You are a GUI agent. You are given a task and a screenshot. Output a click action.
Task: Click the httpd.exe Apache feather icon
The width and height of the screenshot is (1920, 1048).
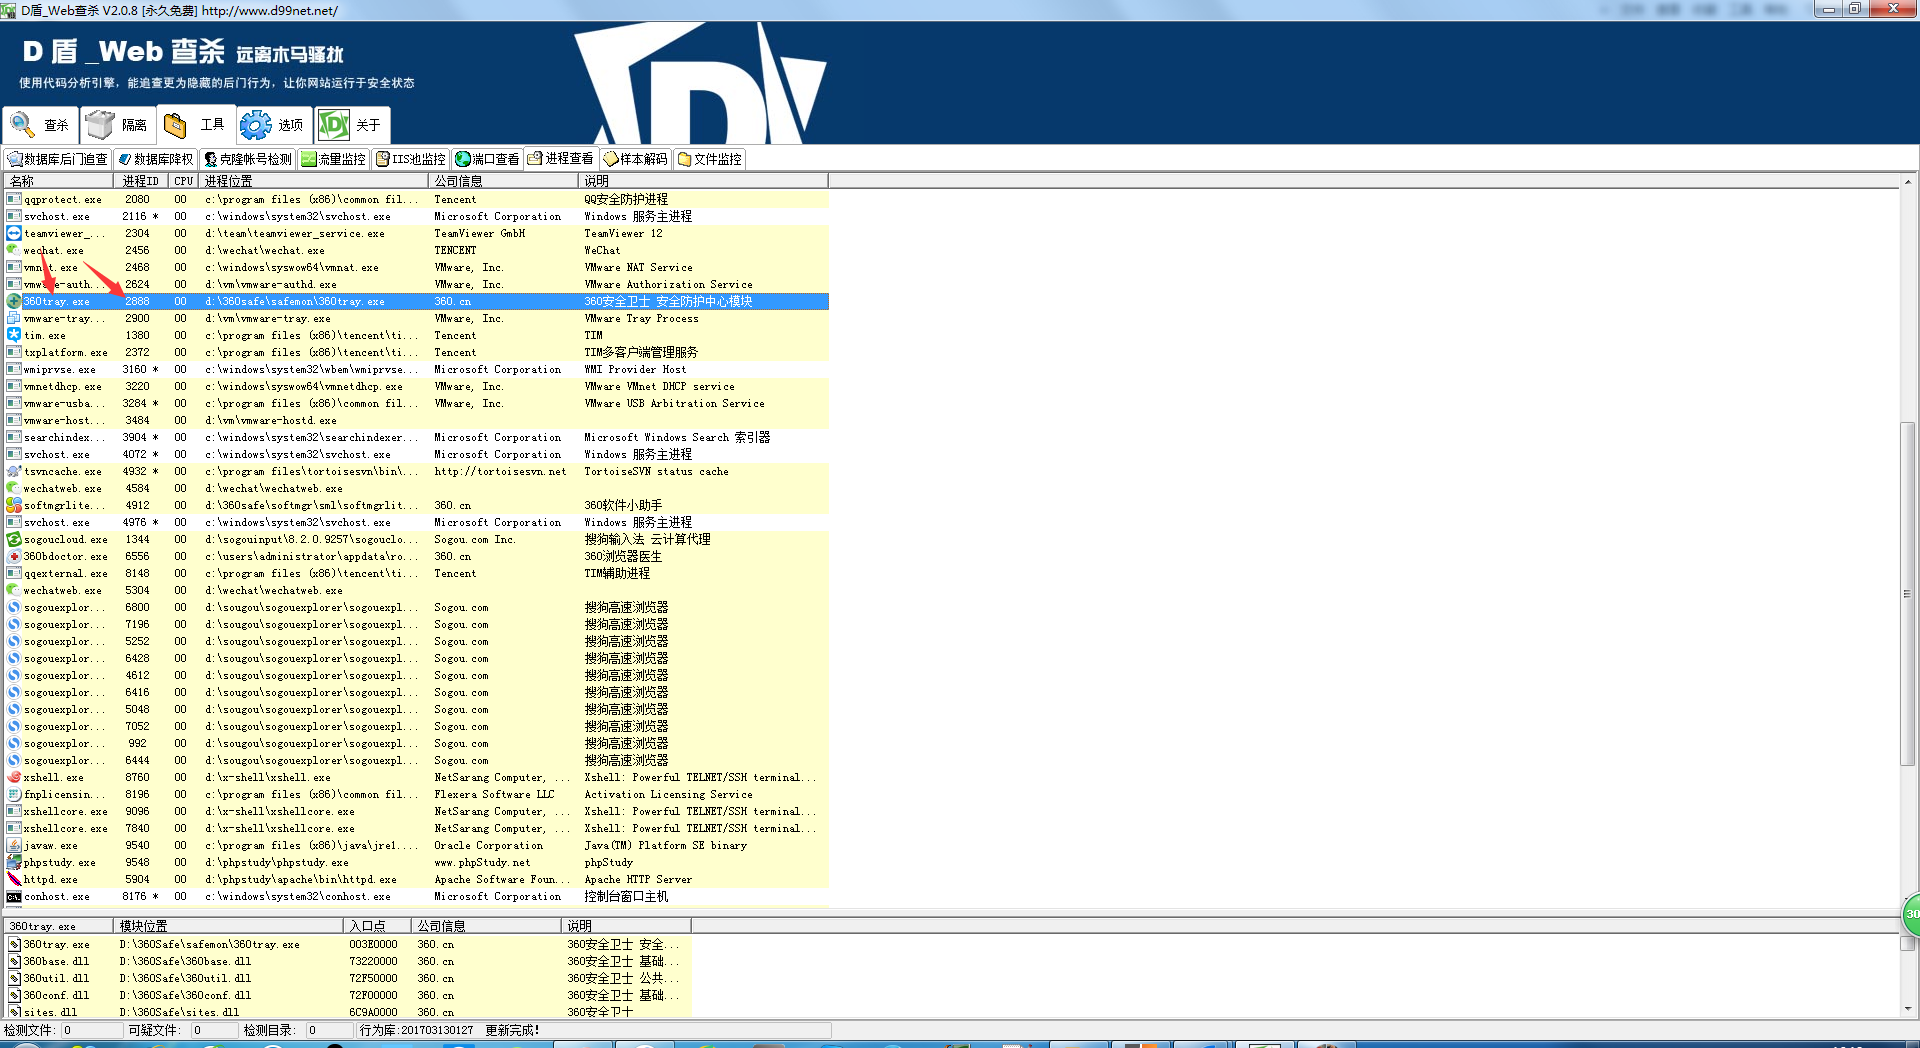[14, 879]
